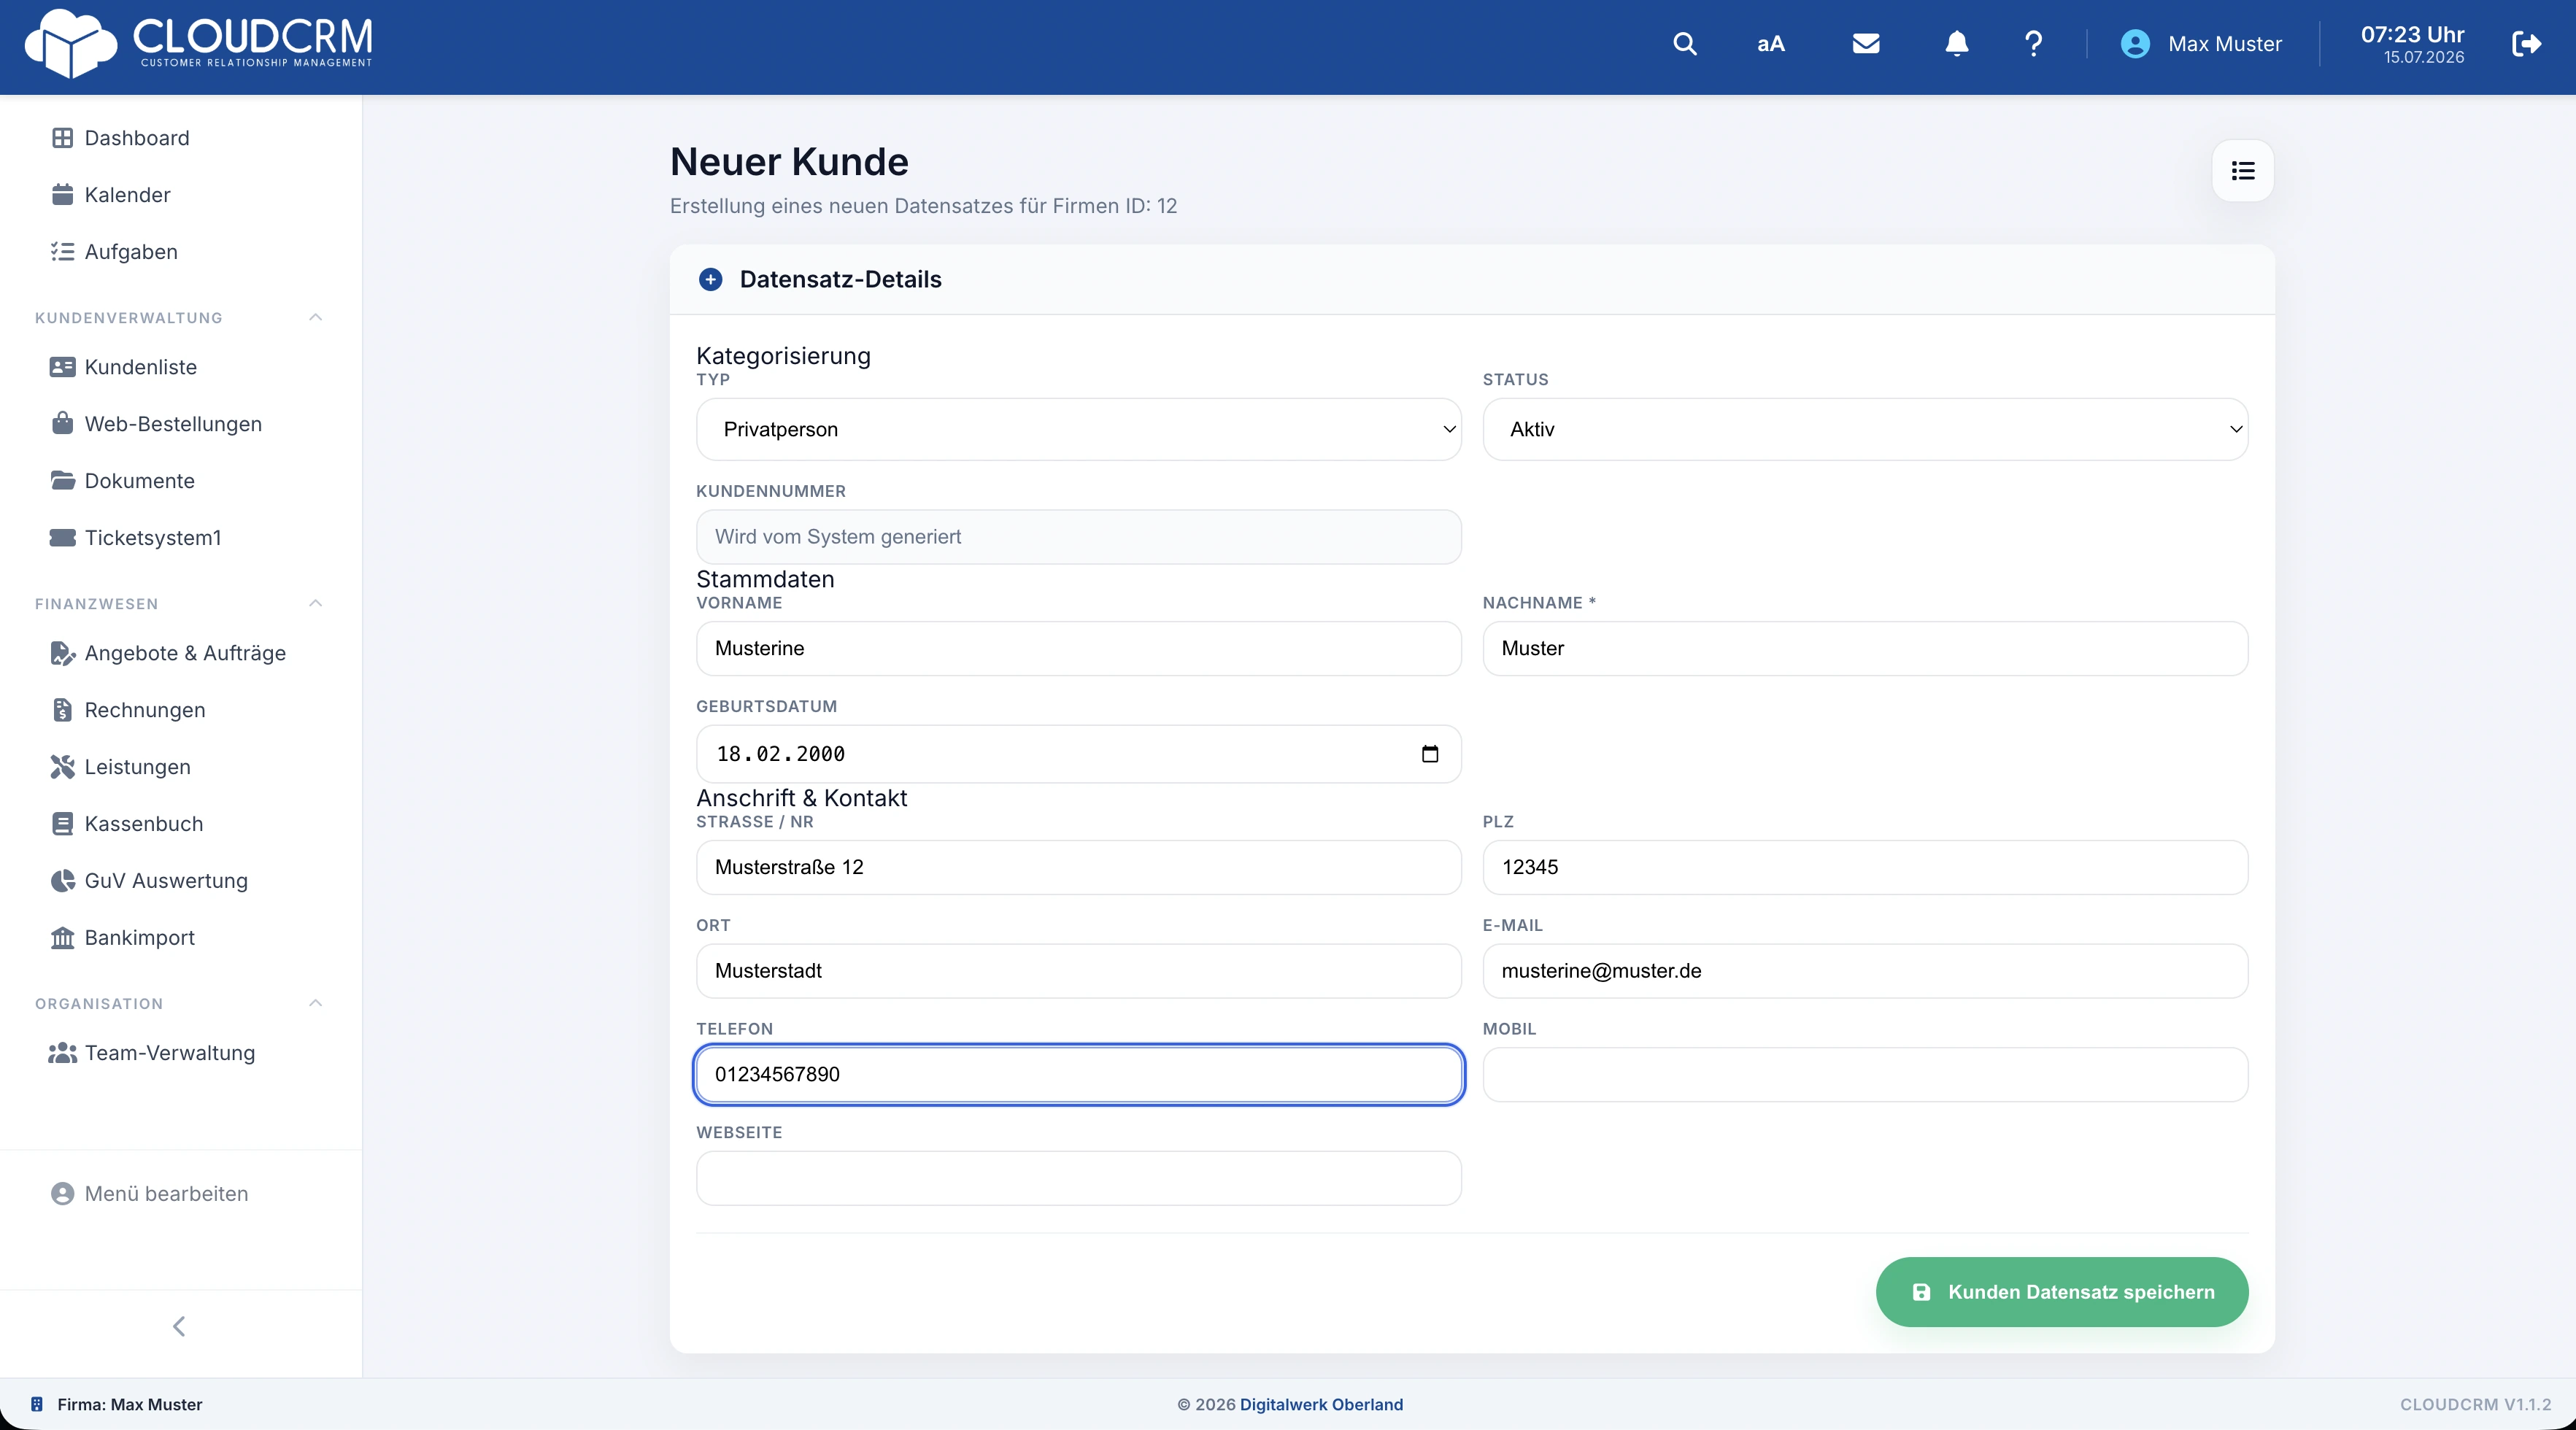Viewport: 2576px width, 1430px height.
Task: Click the Leistungen tools icon
Action: click(62, 767)
